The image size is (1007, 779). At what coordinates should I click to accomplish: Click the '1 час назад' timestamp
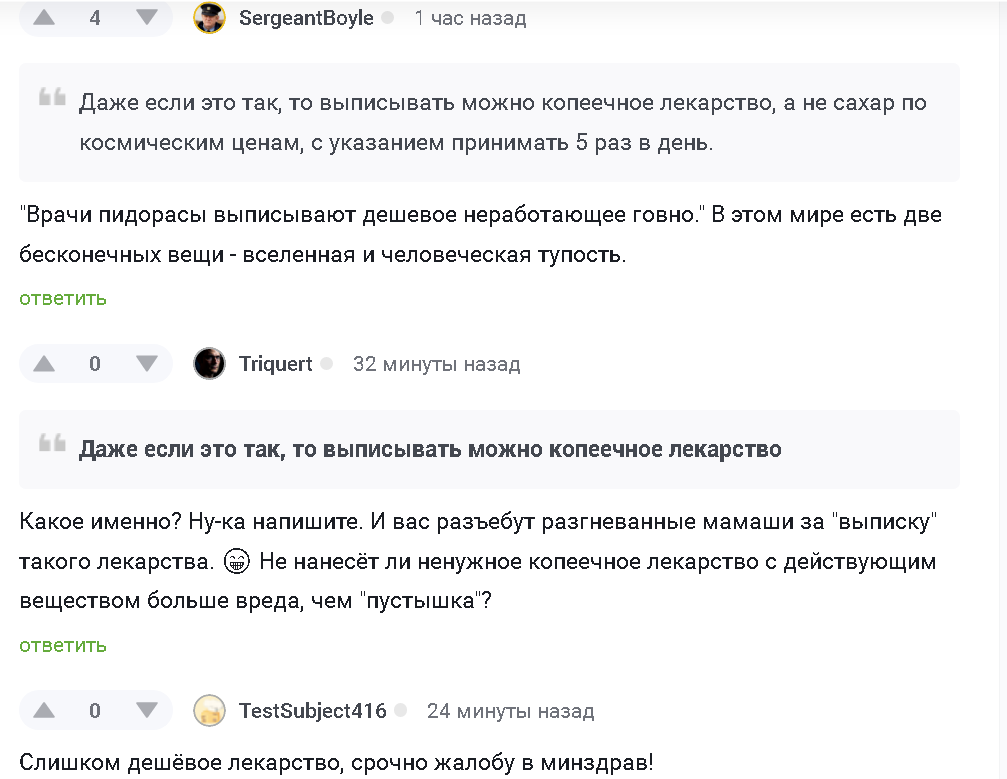coord(470,18)
